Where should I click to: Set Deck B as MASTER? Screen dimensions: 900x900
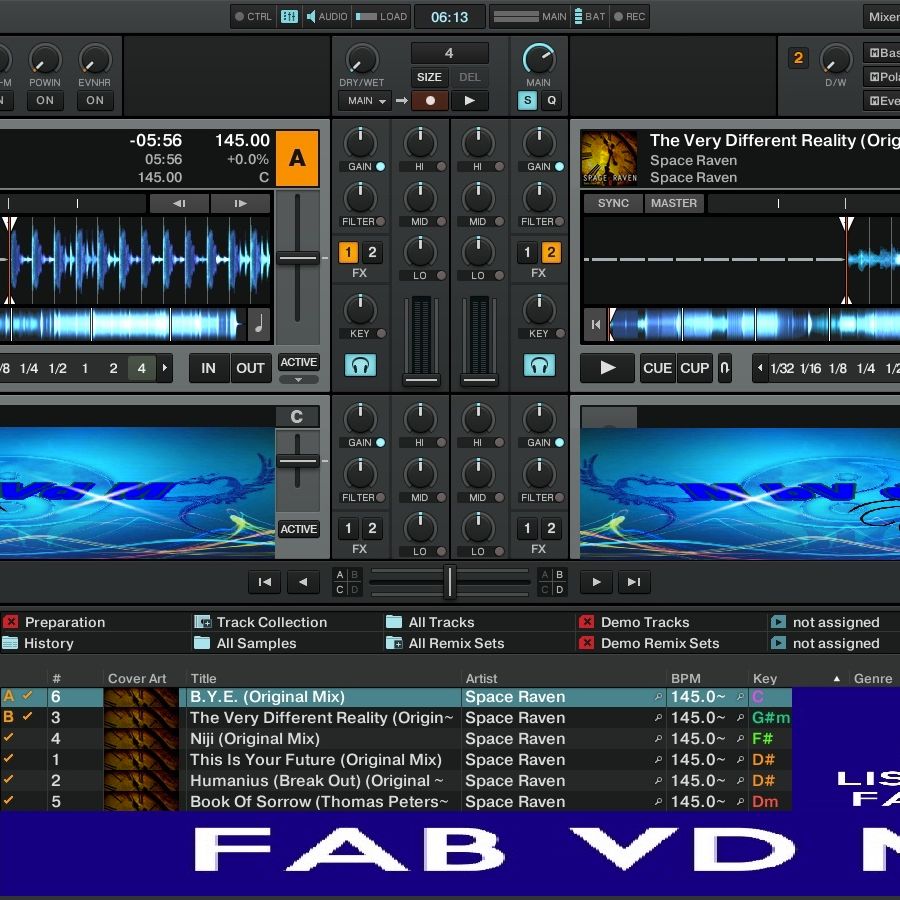click(x=674, y=203)
